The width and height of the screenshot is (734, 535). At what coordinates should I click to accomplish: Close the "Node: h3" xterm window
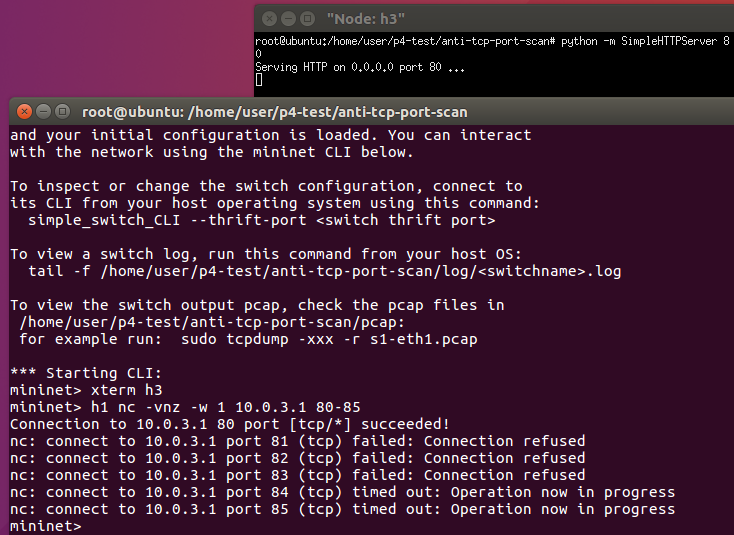tap(269, 19)
